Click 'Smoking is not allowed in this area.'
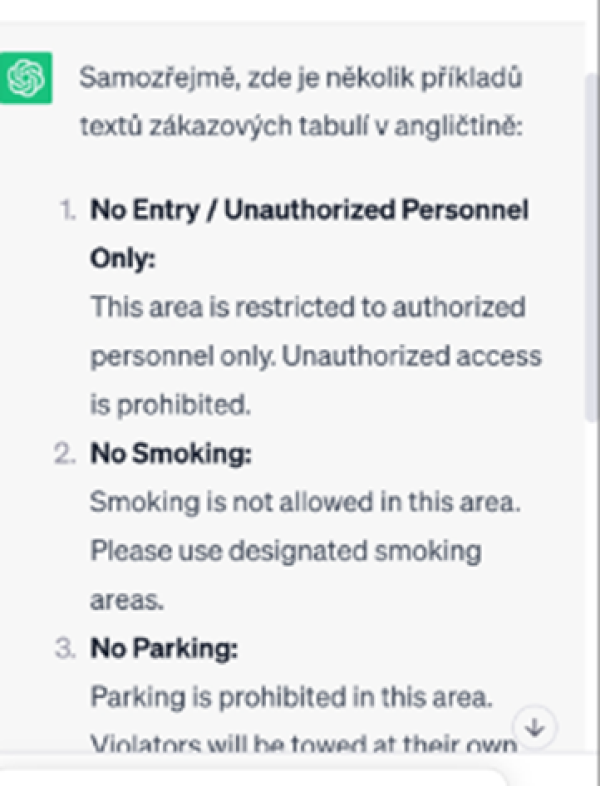 305,502
